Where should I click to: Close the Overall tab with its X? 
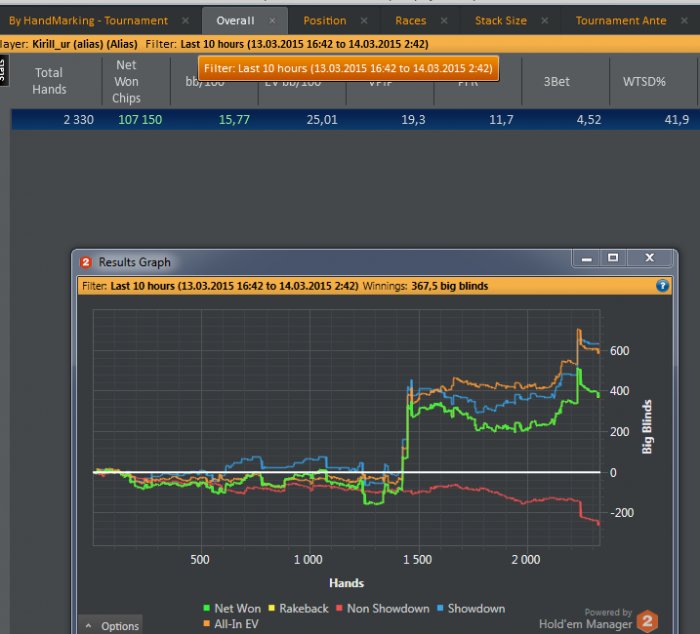(x=273, y=21)
